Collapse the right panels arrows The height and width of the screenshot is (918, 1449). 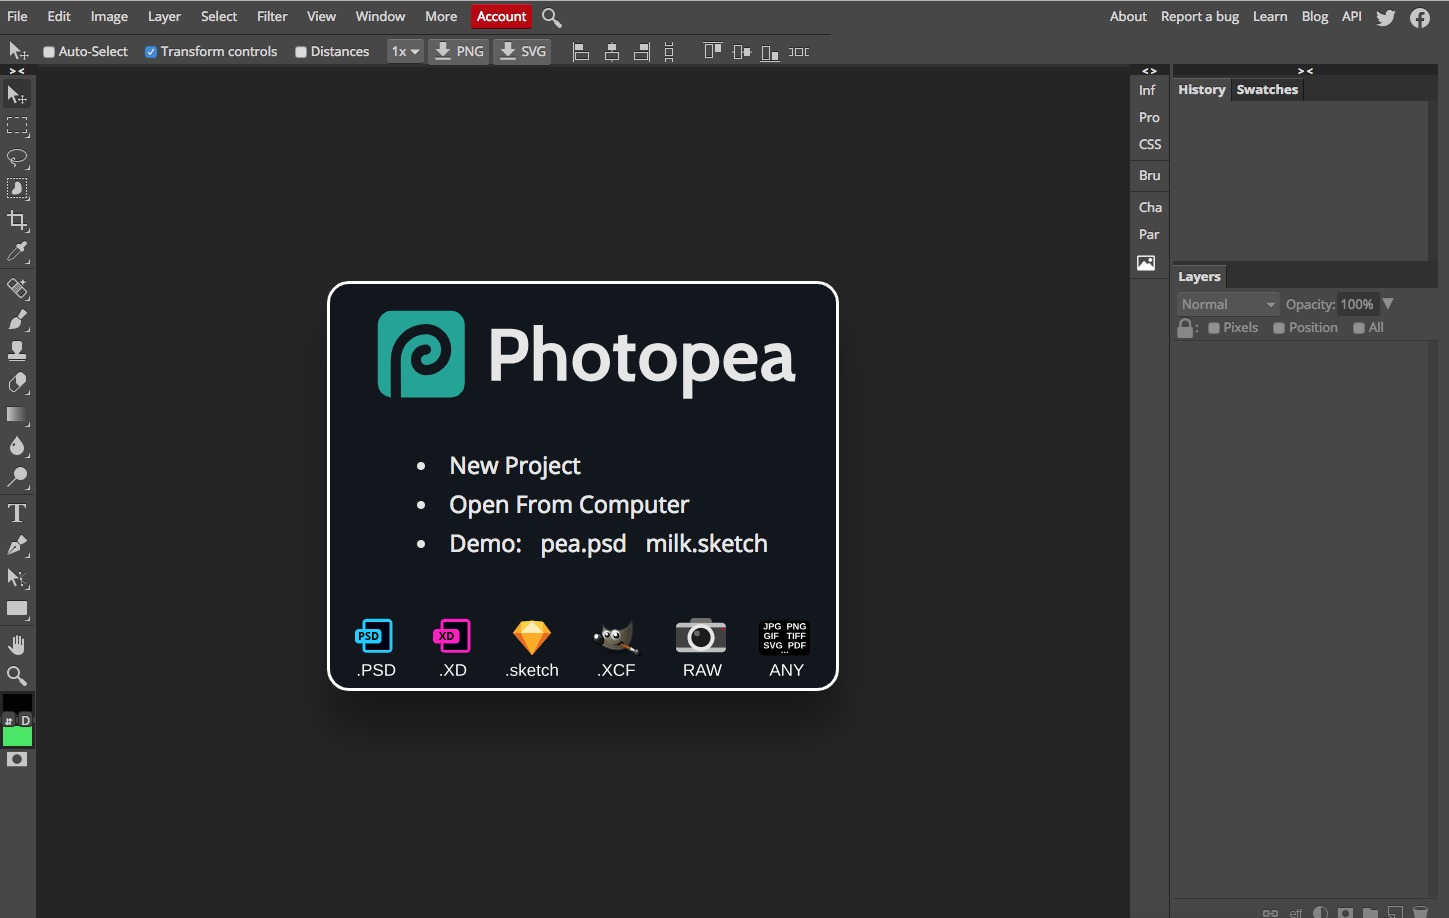1305,71
